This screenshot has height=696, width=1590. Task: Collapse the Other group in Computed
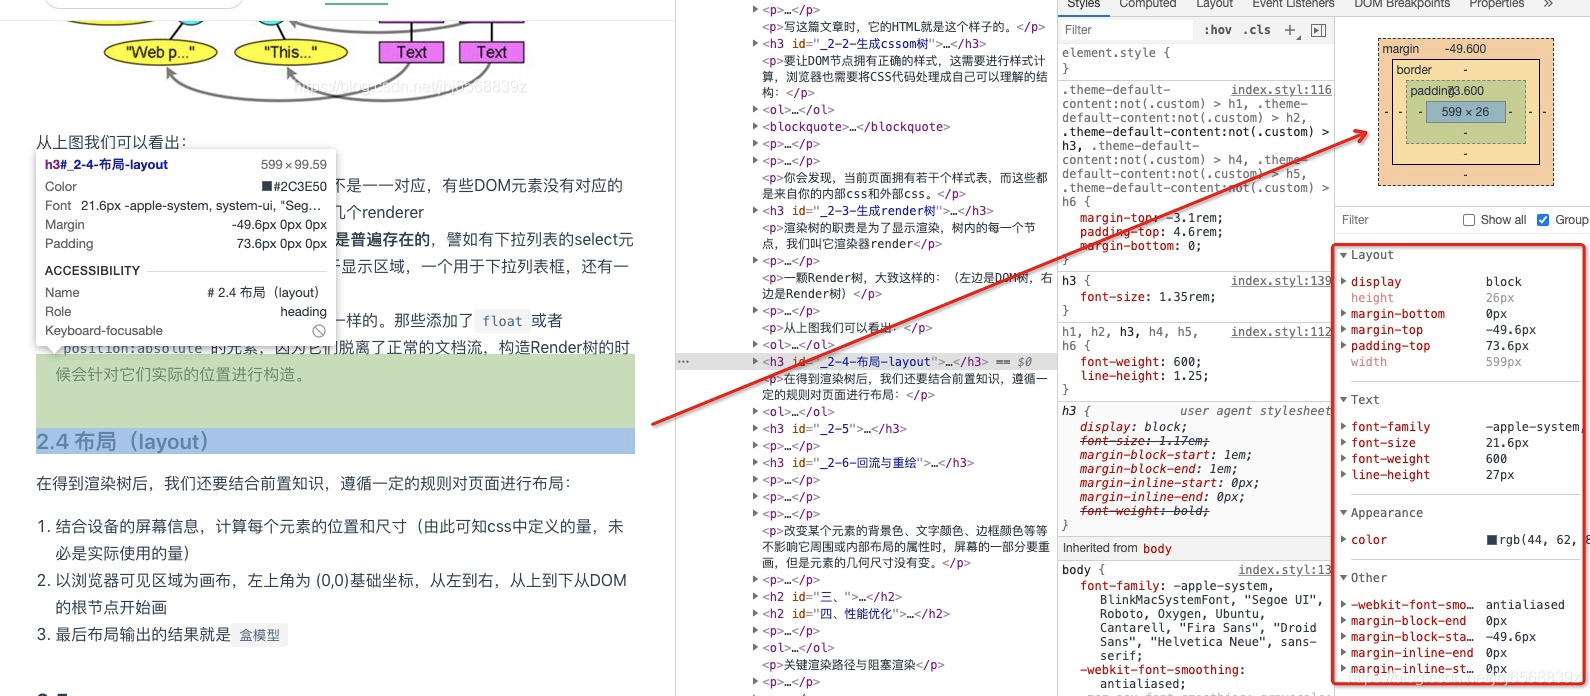[1344, 578]
